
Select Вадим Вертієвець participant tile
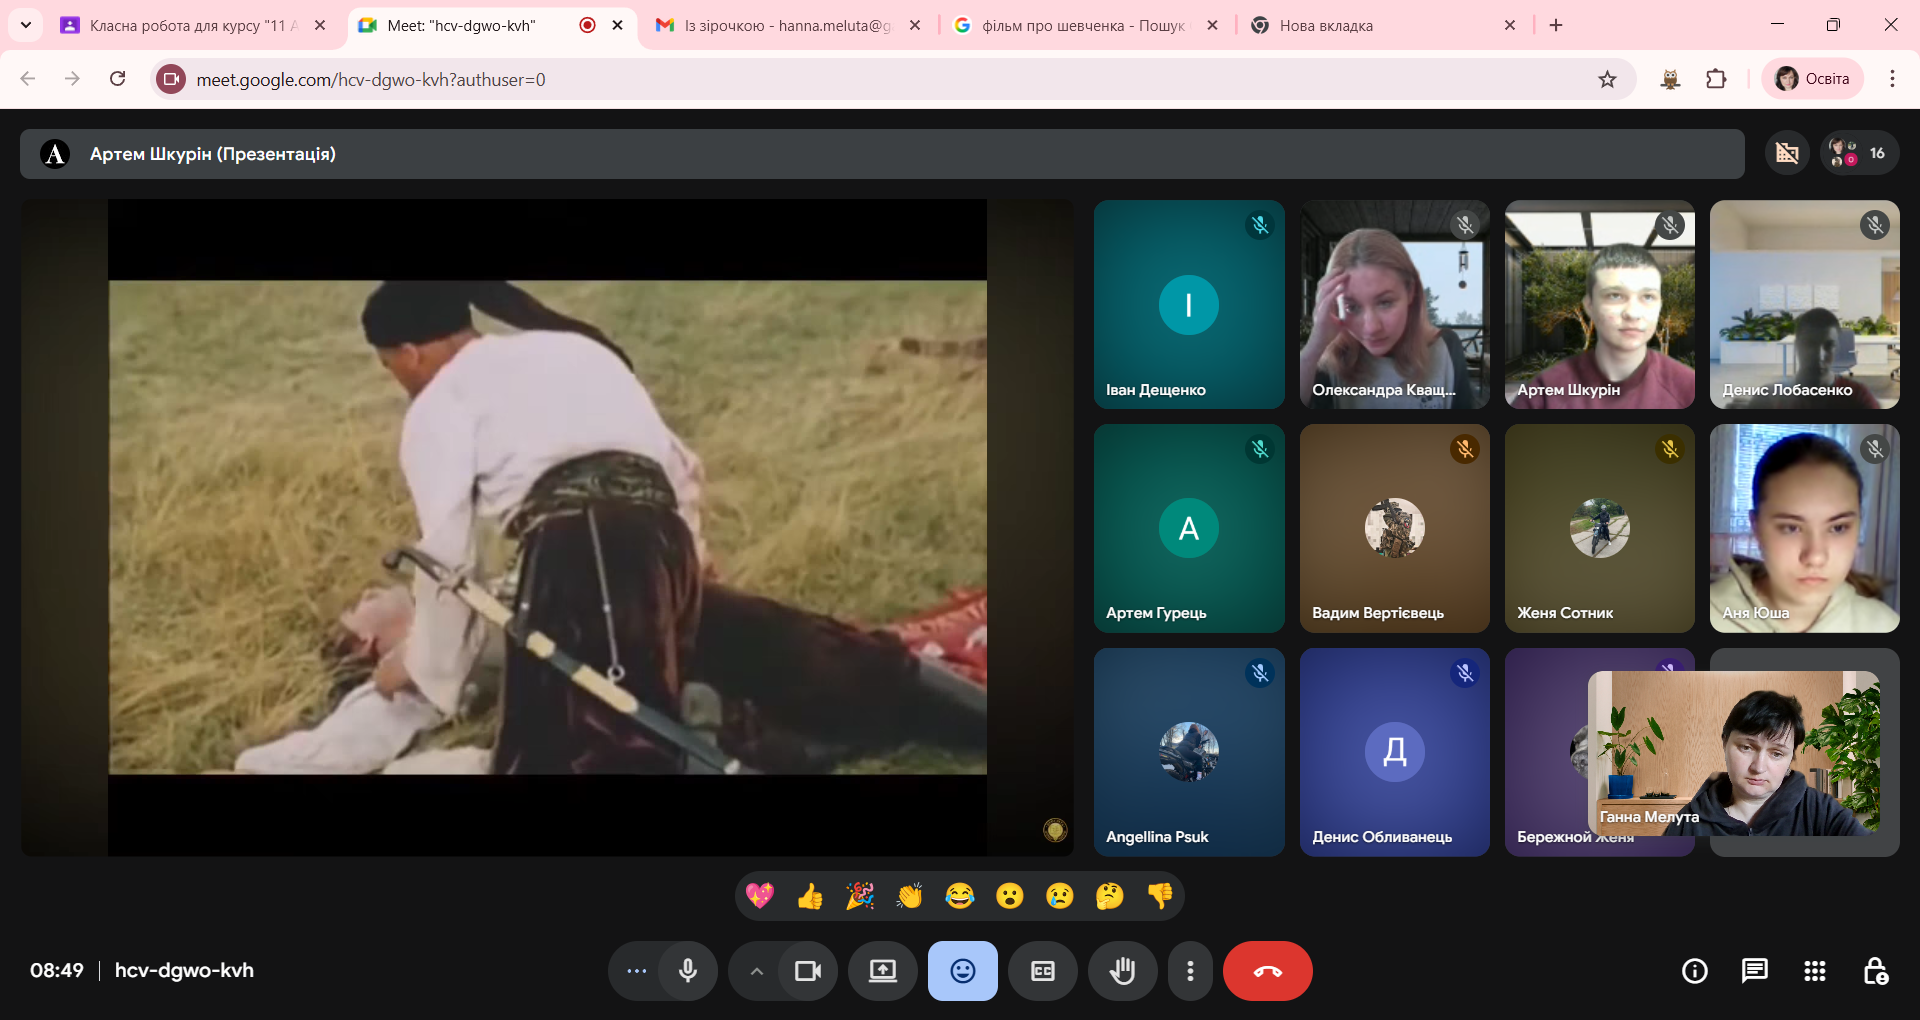click(1395, 528)
